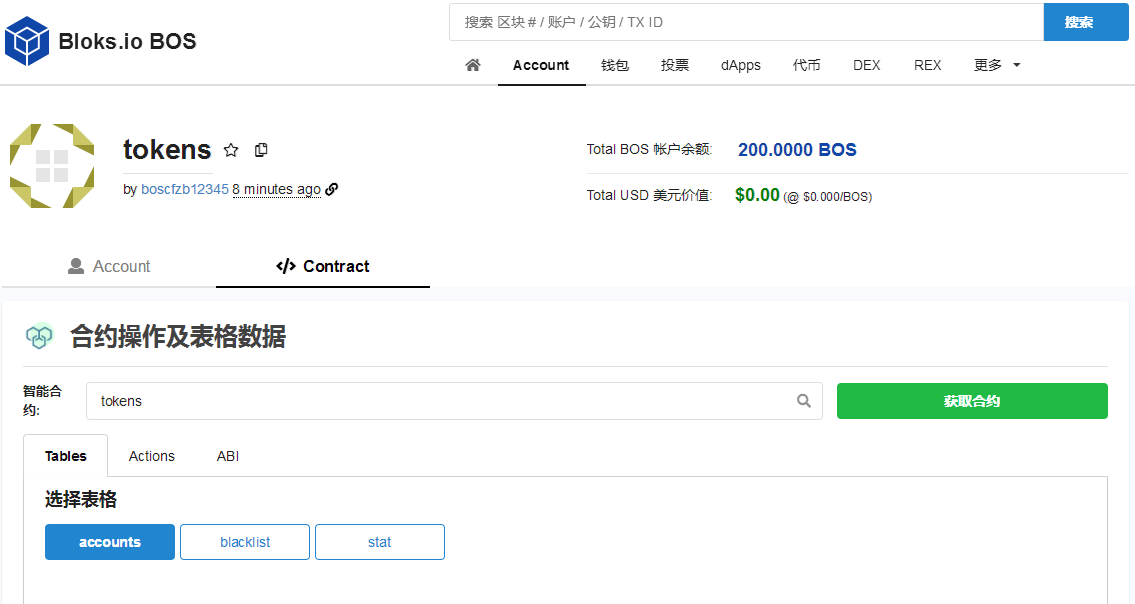Go to home via house icon
This screenshot has width=1135, height=604.
[473, 65]
